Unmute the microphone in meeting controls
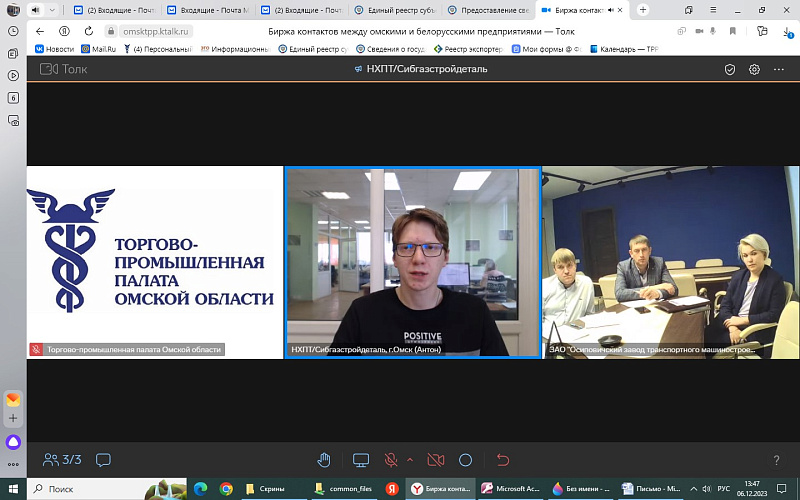This screenshot has width=800, height=500. (x=391, y=460)
